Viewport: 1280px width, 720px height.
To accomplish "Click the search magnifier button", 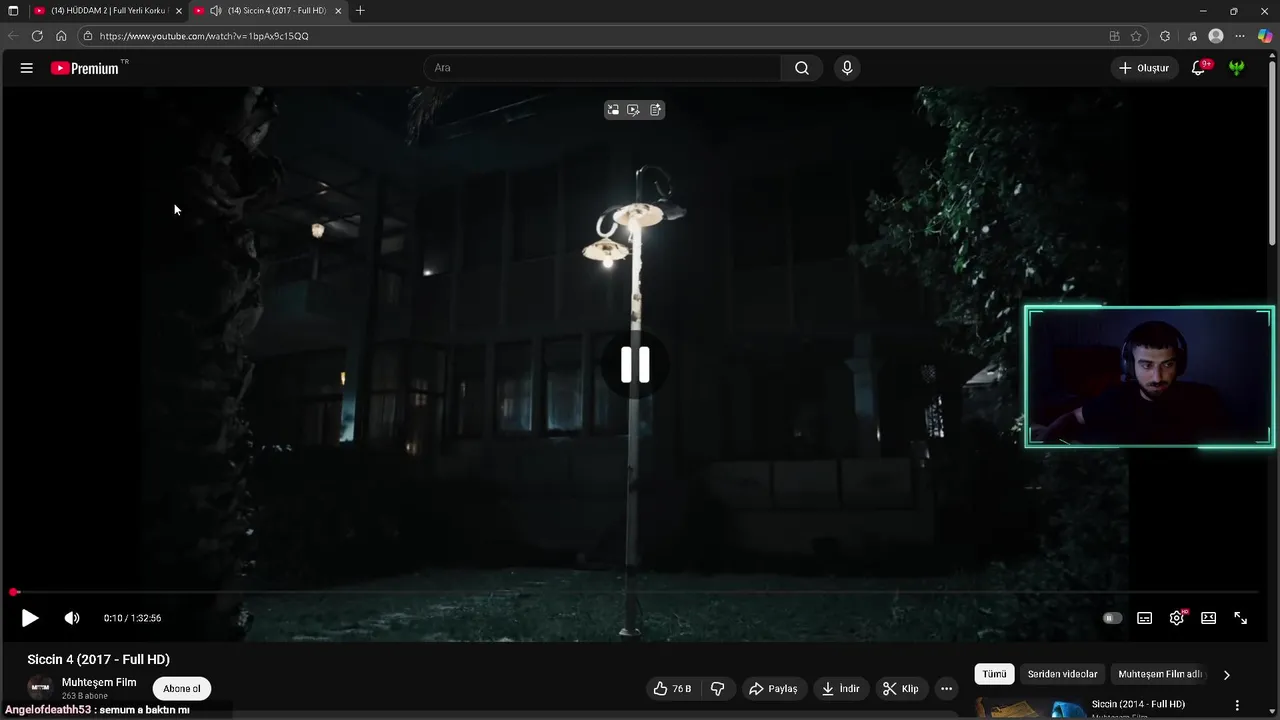I will (x=802, y=68).
